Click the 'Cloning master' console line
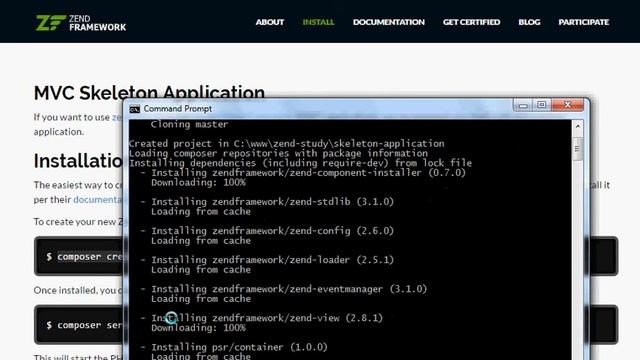The height and width of the screenshot is (360, 640). [x=189, y=124]
